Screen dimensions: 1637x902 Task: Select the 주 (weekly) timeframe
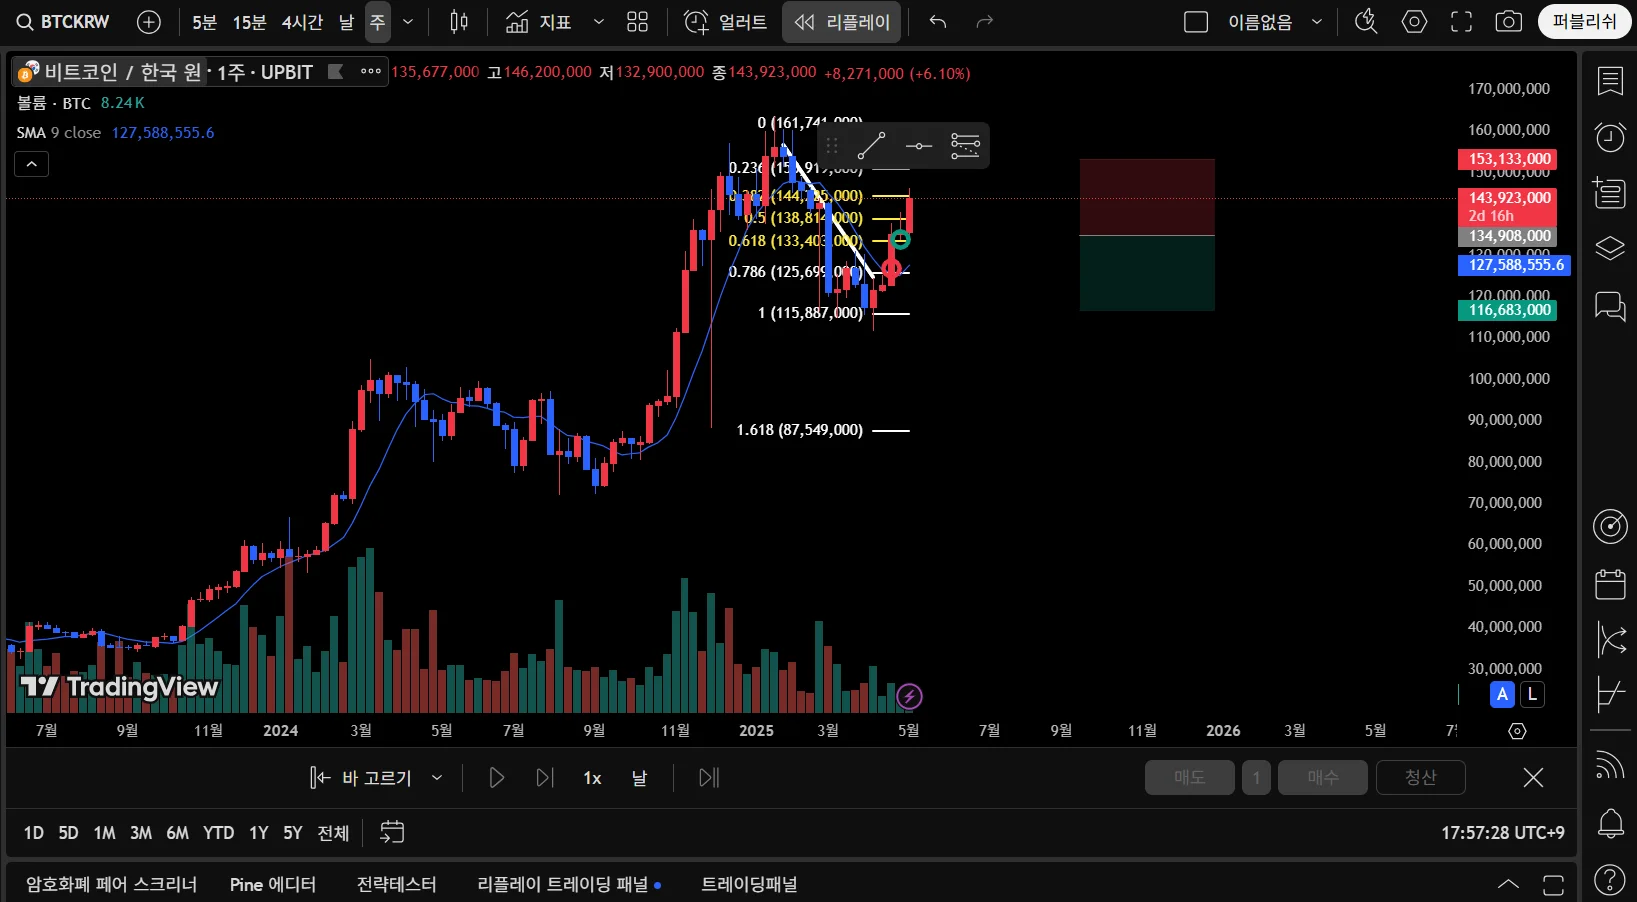pyautogui.click(x=377, y=22)
